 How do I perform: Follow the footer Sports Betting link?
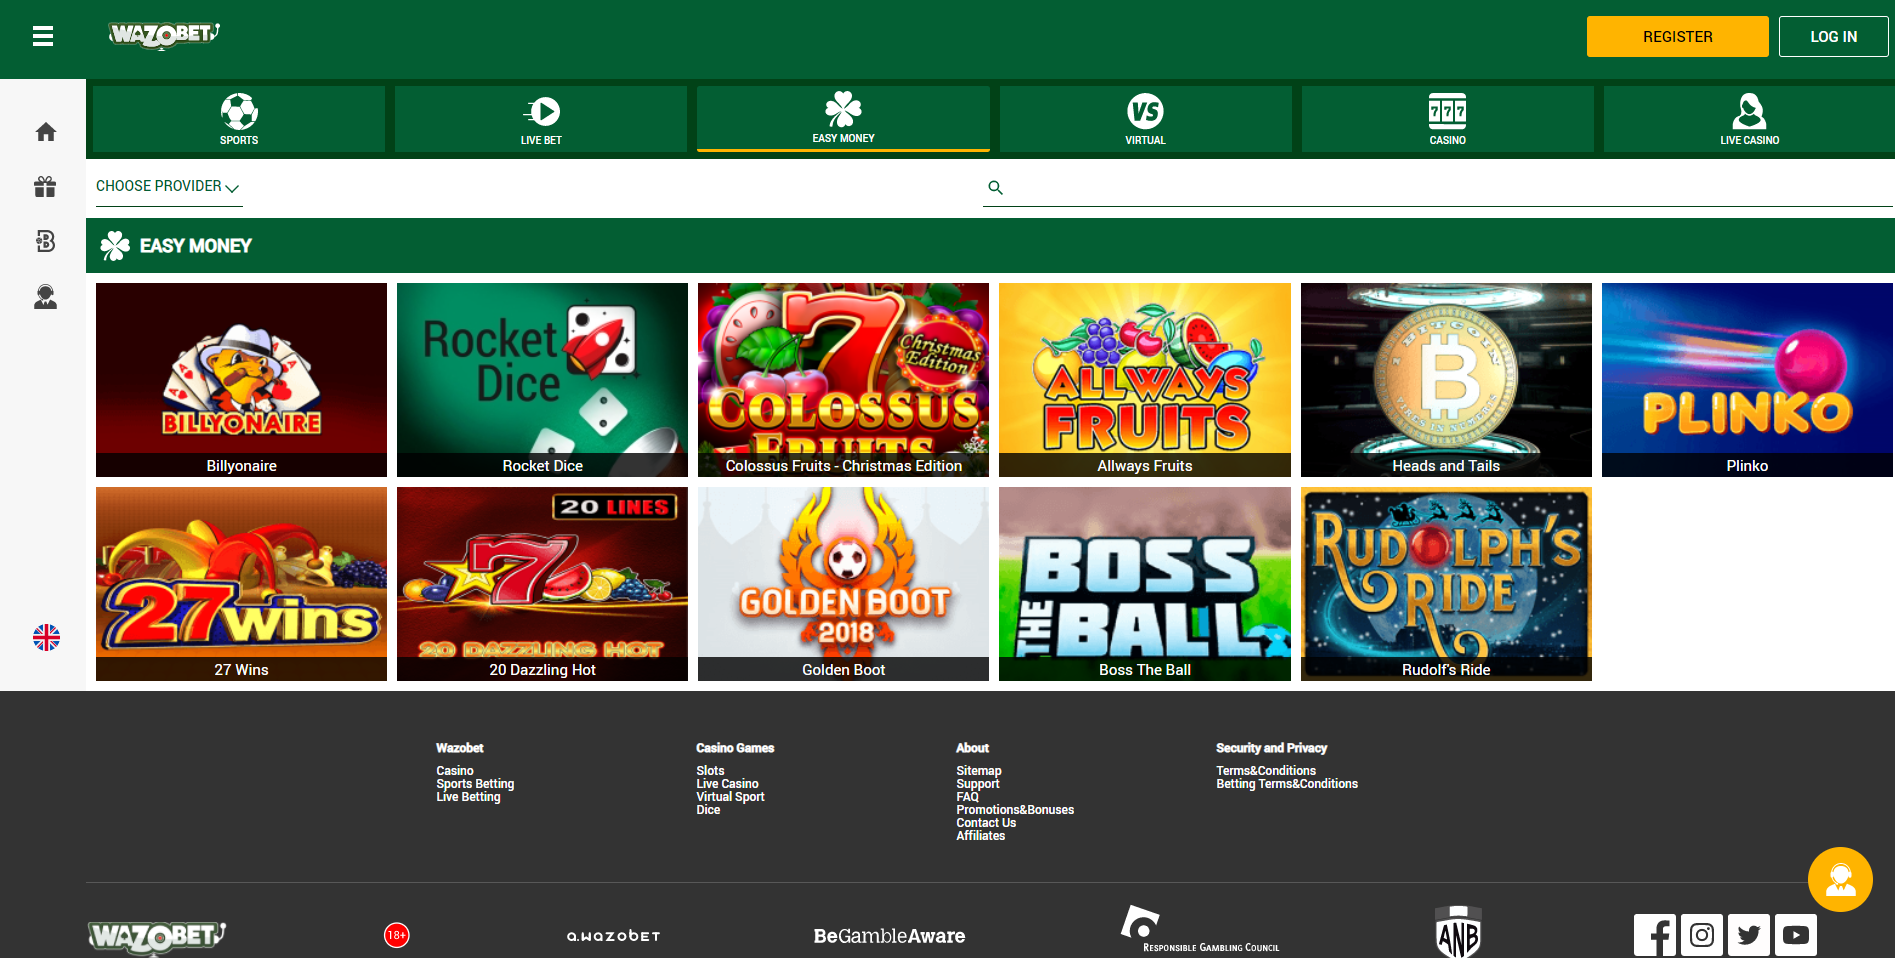(475, 784)
